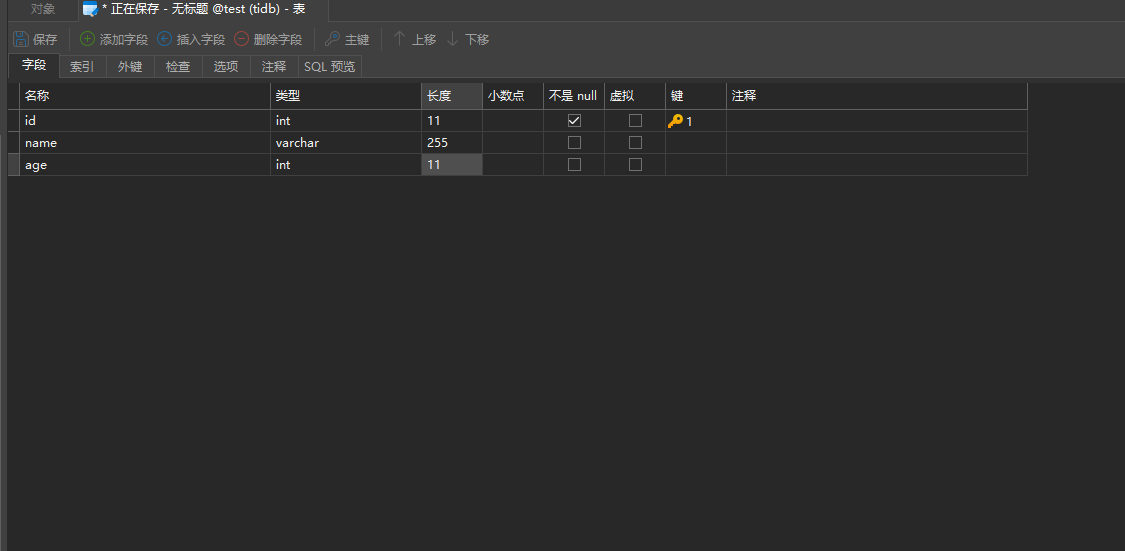Select the untitled @test (tidb) table tab
This screenshot has width=1125, height=551.
click(x=203, y=9)
